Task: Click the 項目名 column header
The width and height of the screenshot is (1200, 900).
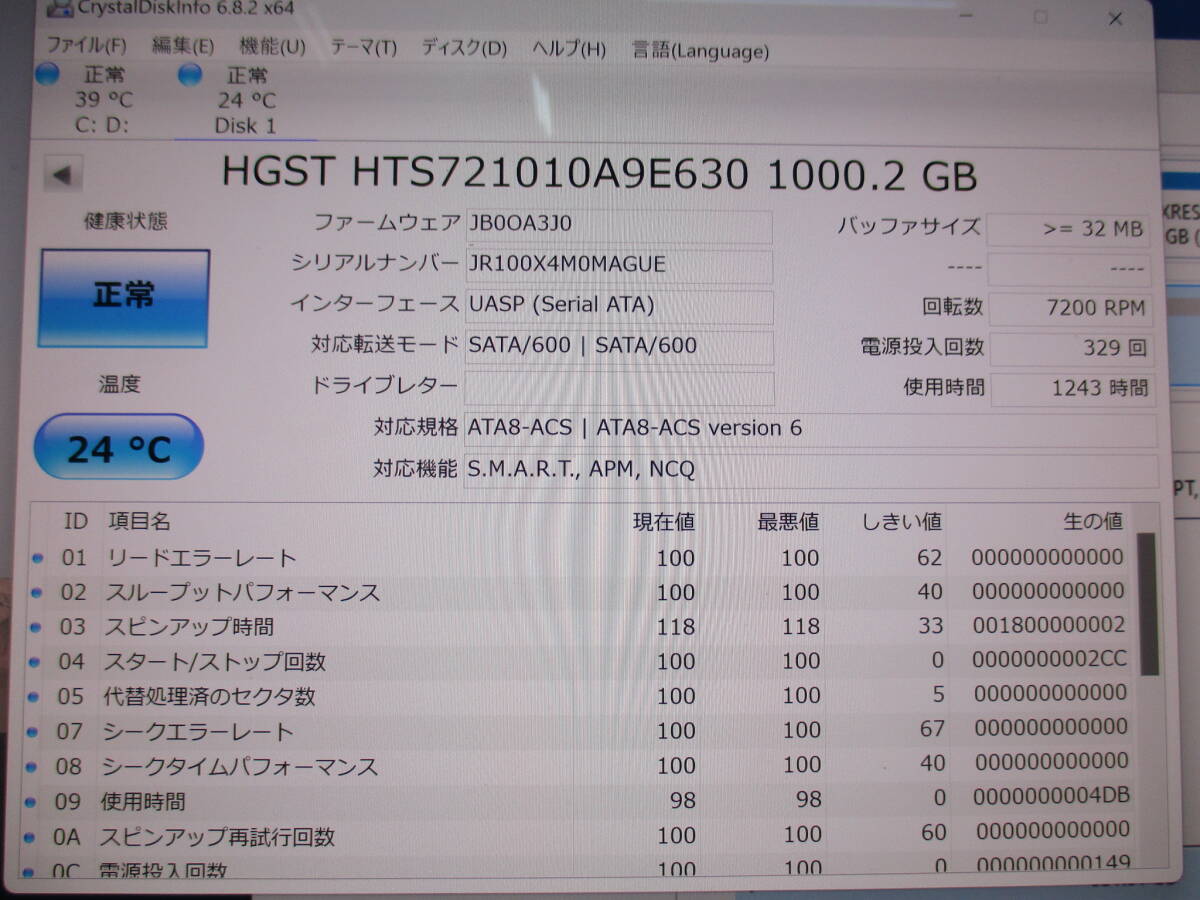Action: coord(139,522)
